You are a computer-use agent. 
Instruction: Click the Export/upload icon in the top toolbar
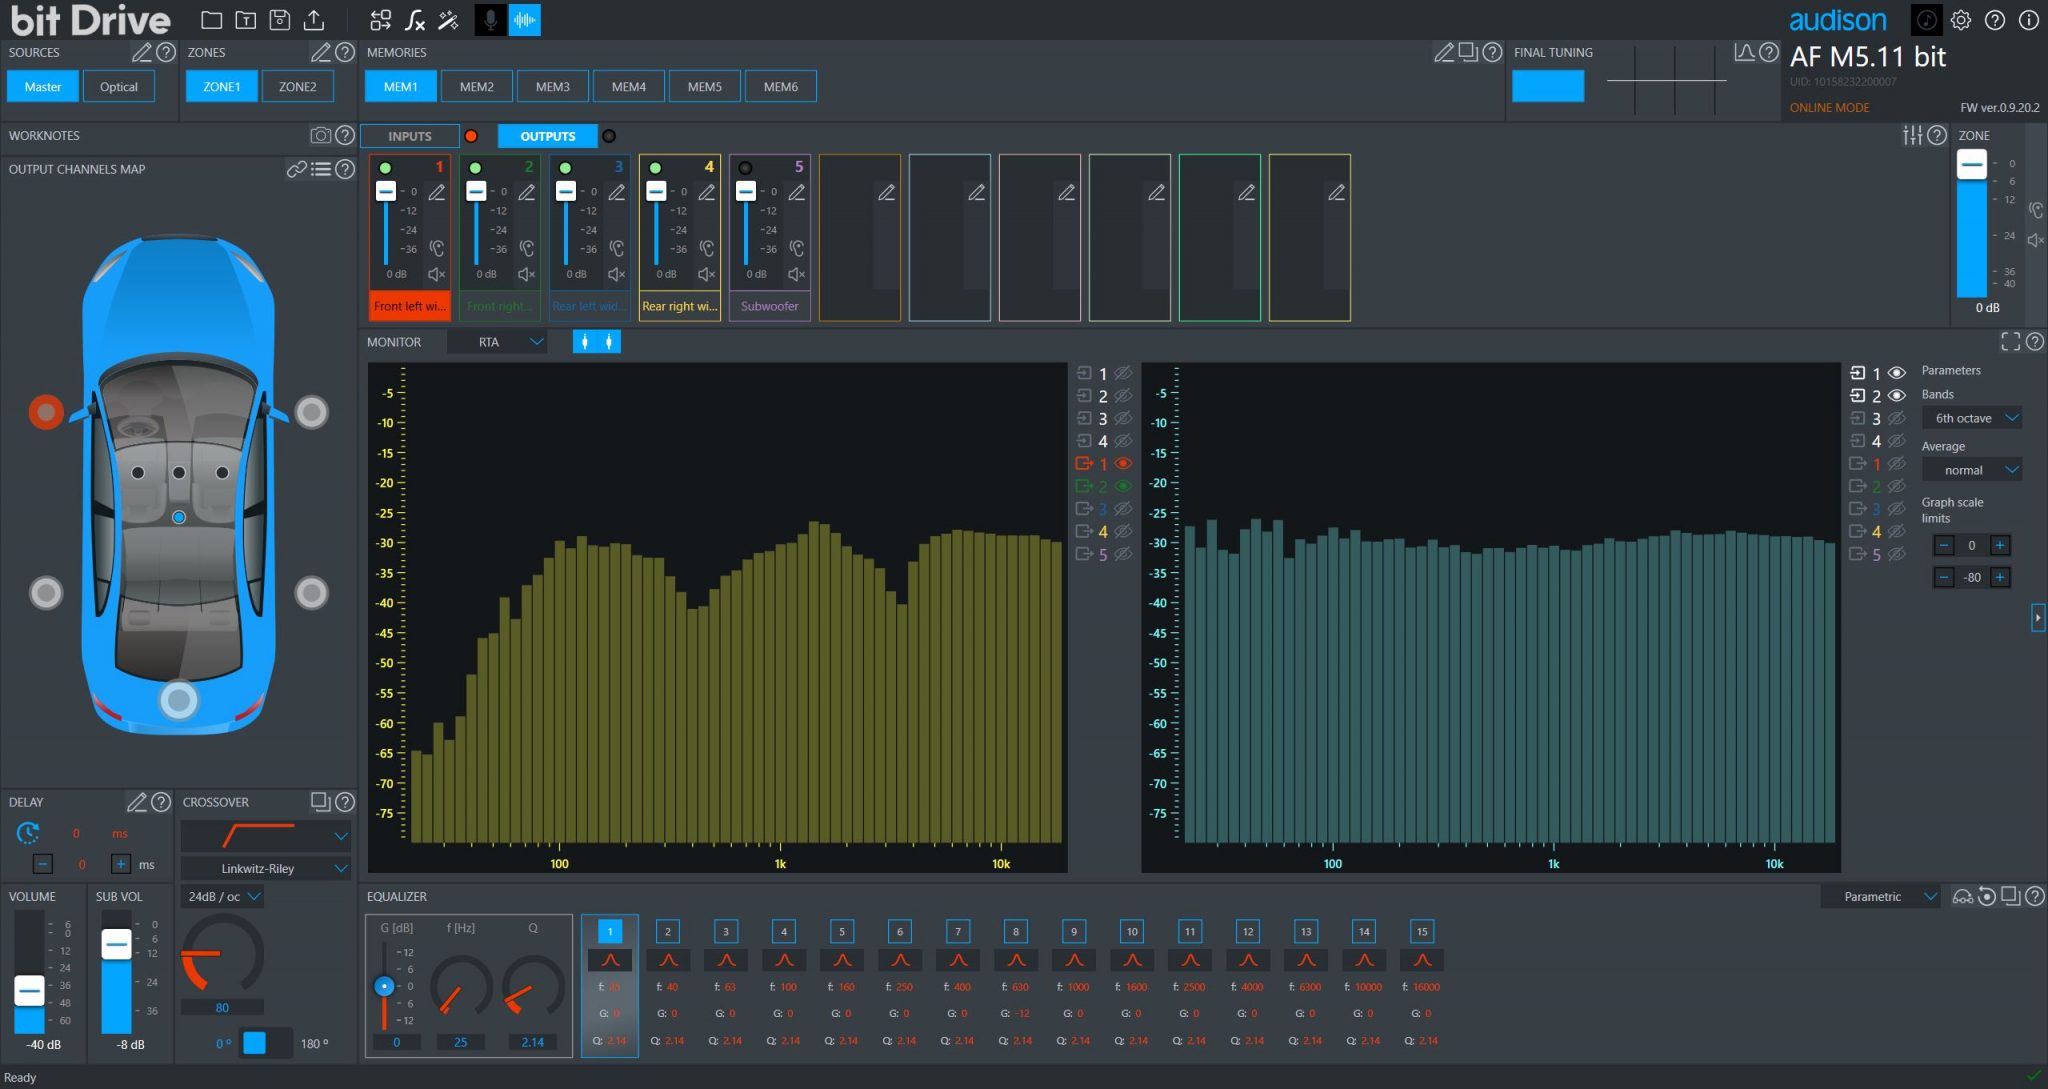[316, 18]
